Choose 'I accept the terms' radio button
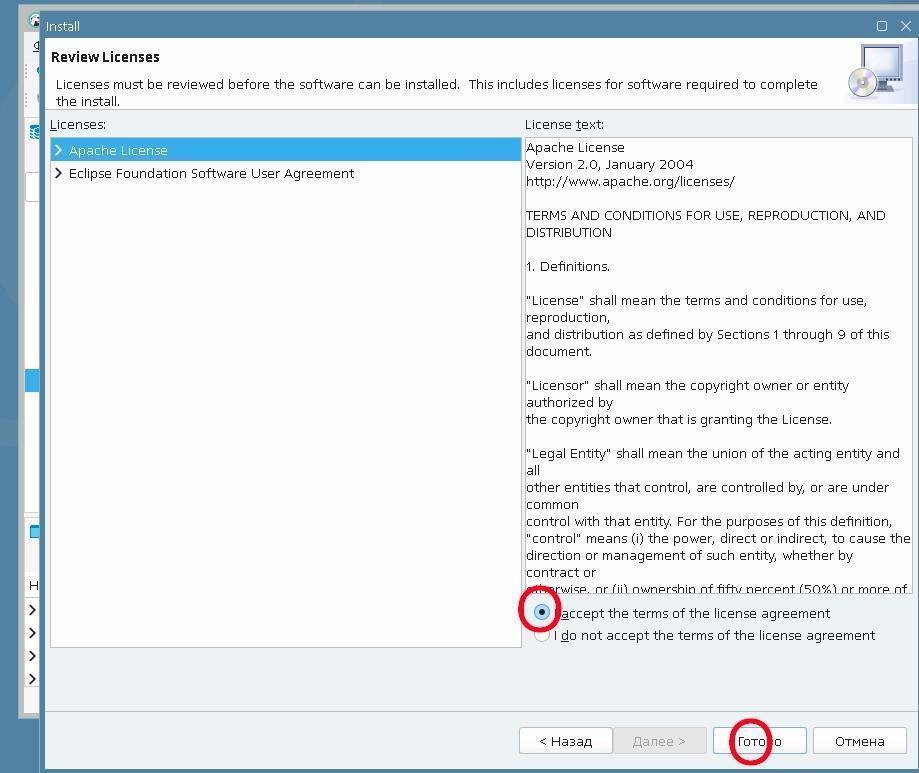The image size is (919, 773). (542, 612)
